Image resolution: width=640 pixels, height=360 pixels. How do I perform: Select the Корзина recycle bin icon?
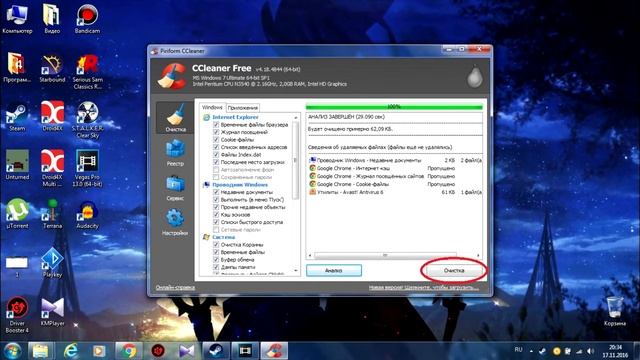615,311
